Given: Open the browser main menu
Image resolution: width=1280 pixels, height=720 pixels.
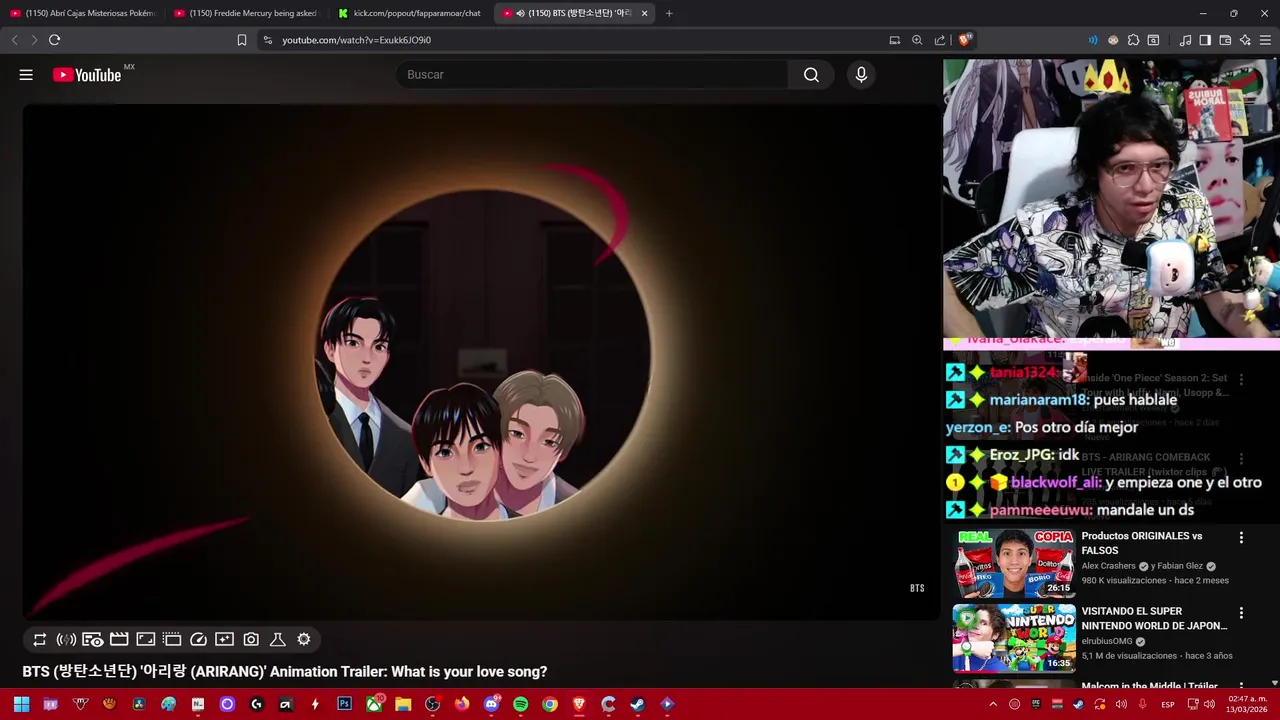Looking at the screenshot, I should click(1265, 40).
